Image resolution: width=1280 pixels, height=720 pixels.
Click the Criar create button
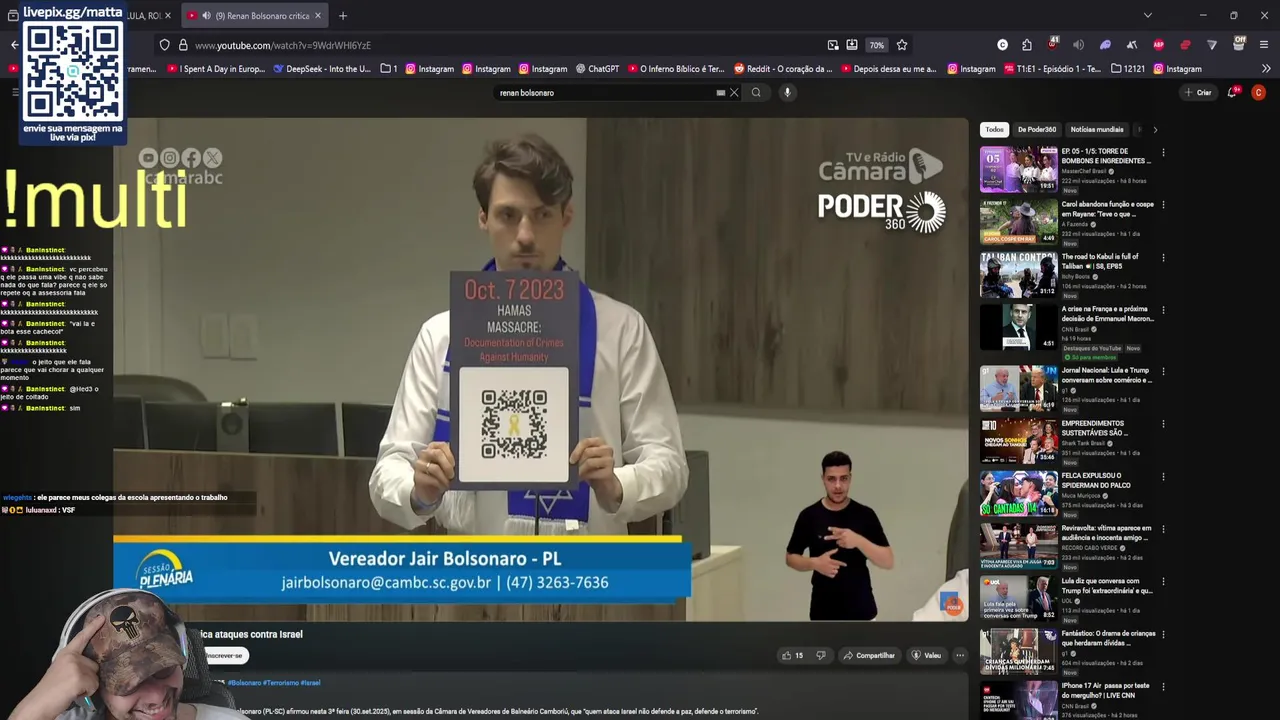[1197, 92]
